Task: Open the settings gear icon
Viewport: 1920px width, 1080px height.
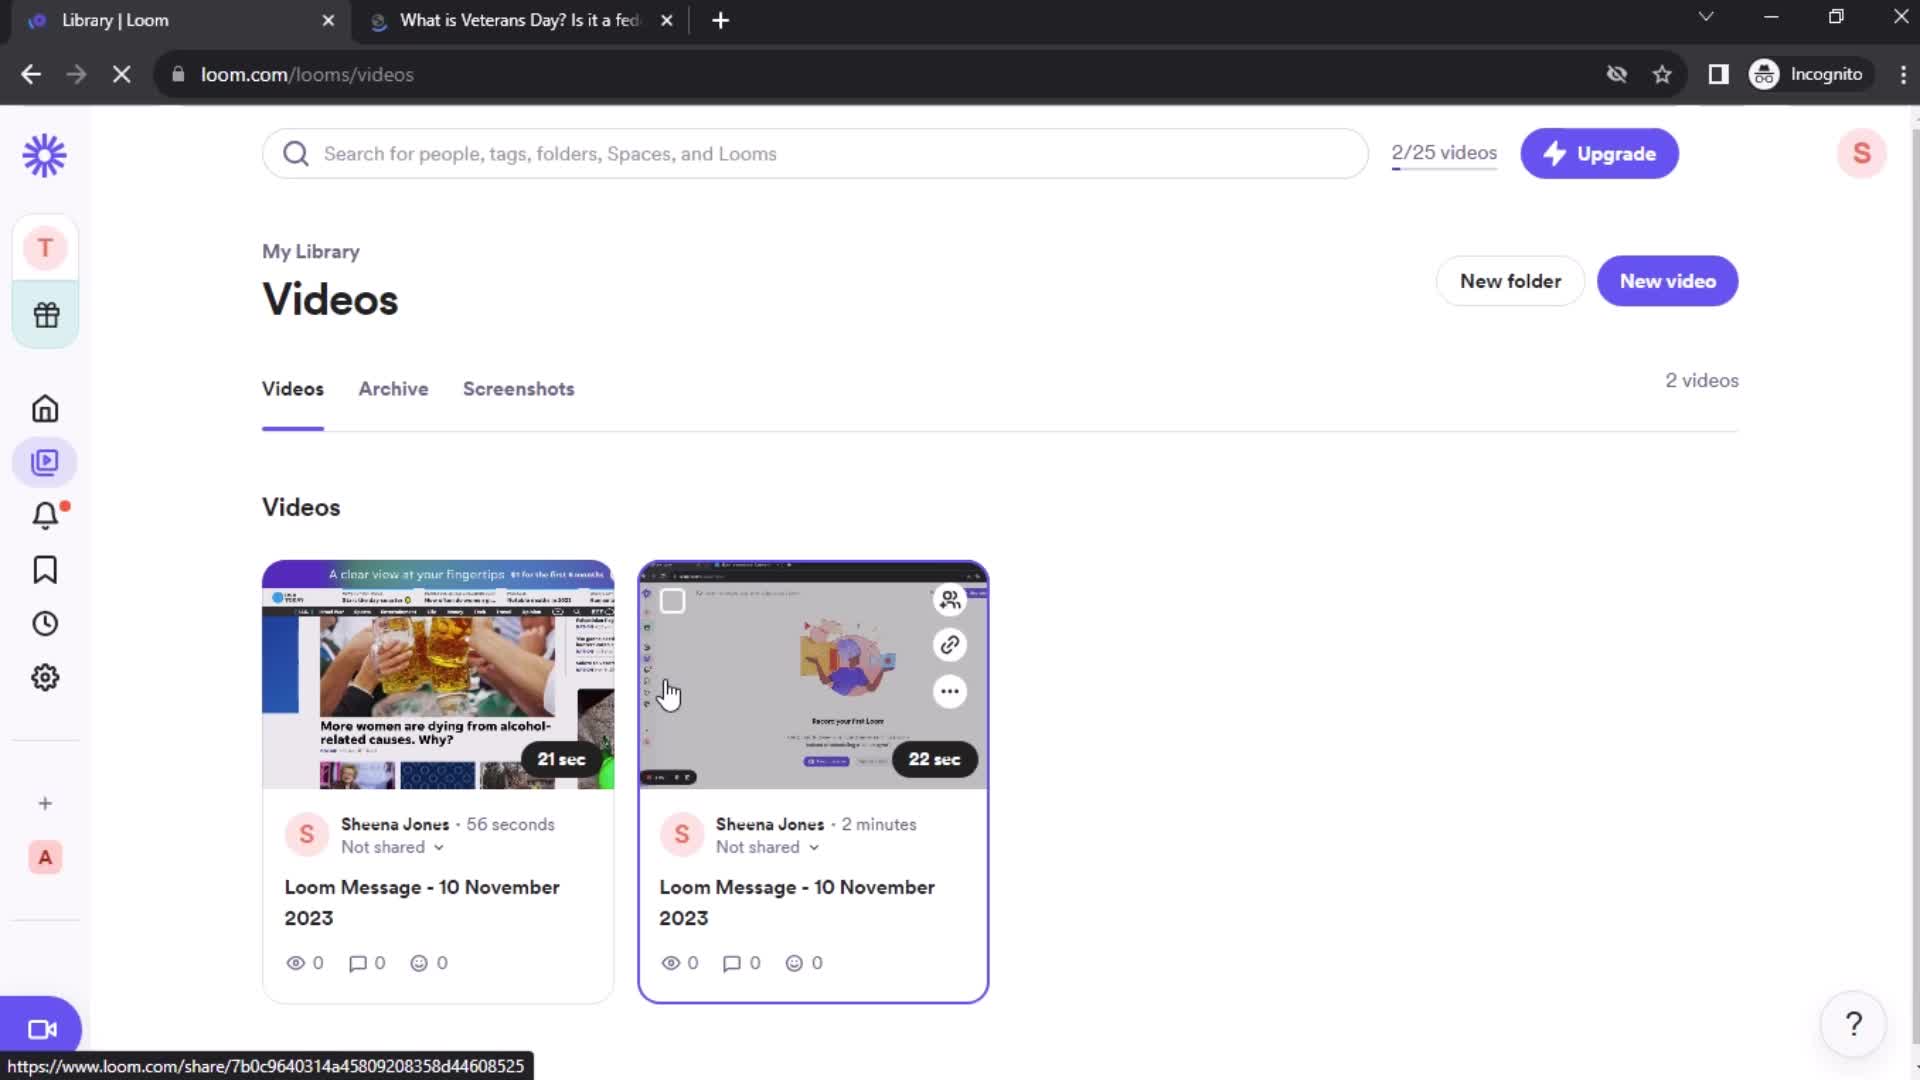Action: 45,676
